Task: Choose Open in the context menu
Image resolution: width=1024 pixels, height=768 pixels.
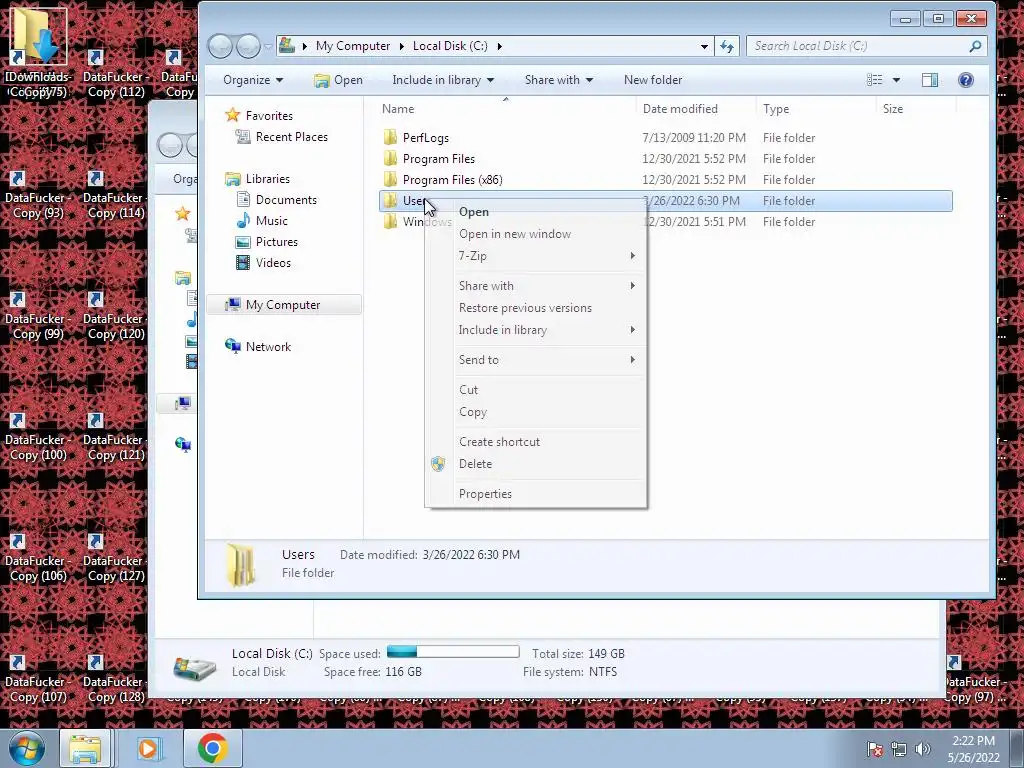Action: pos(473,212)
